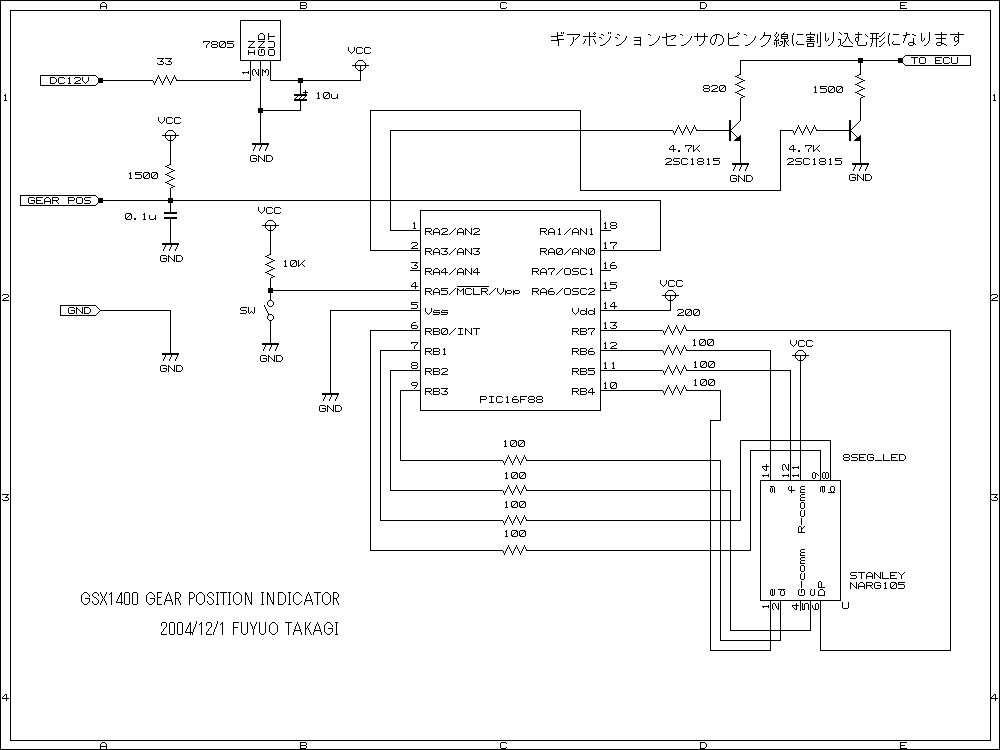Select the Japanese note text at top
The width and height of the screenshot is (1000, 750).
click(757, 39)
